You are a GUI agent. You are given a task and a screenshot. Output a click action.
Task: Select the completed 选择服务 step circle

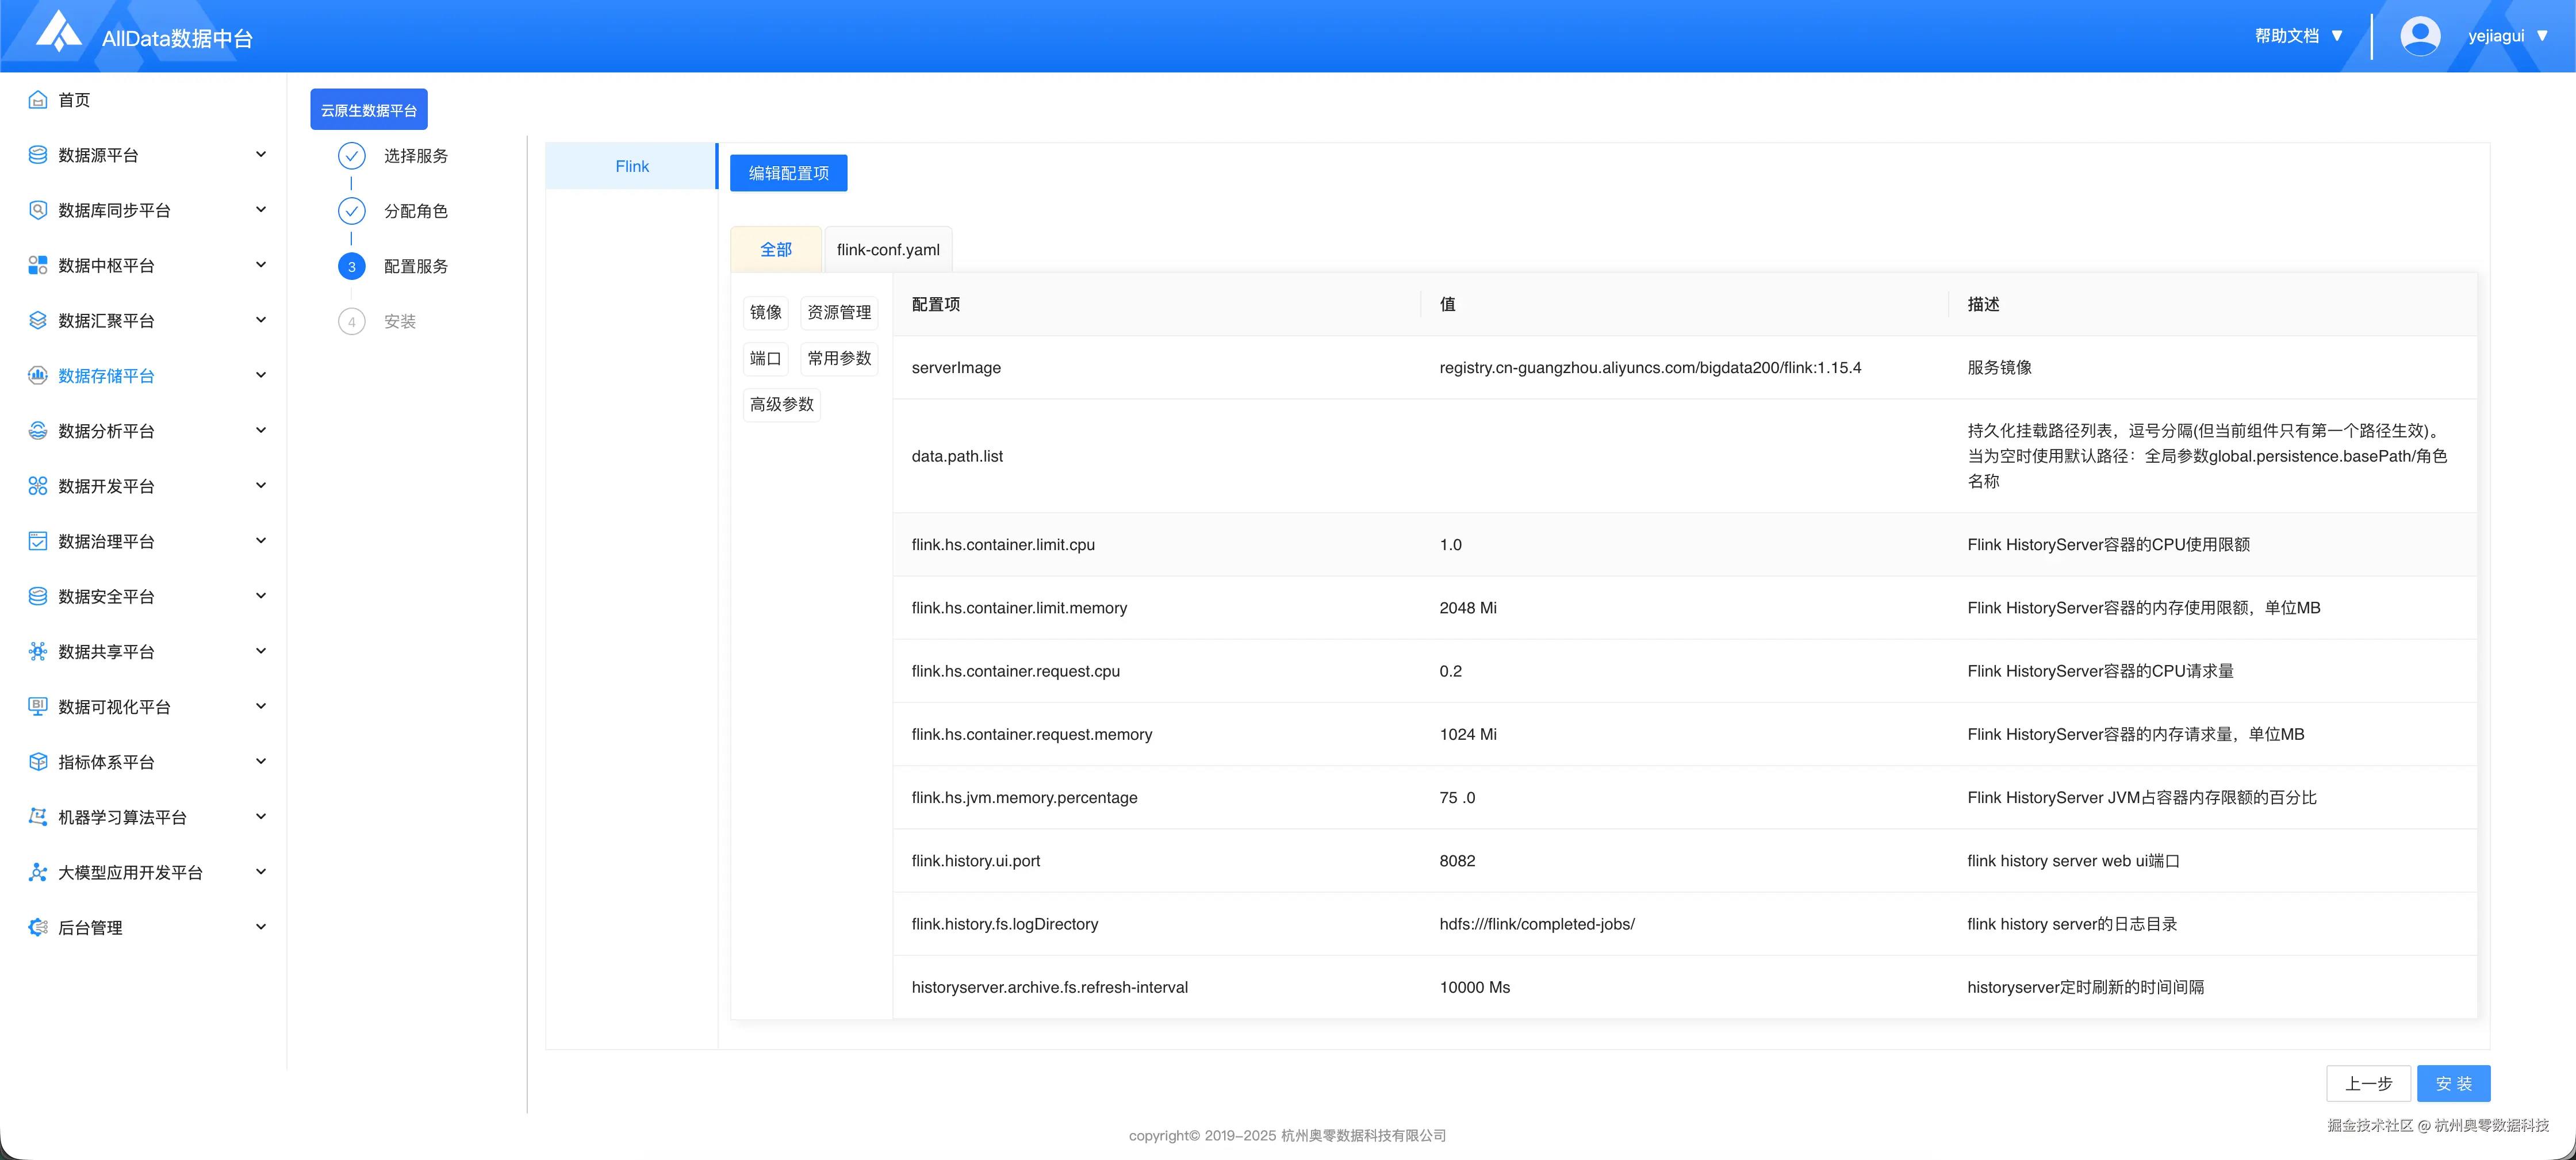click(x=351, y=156)
